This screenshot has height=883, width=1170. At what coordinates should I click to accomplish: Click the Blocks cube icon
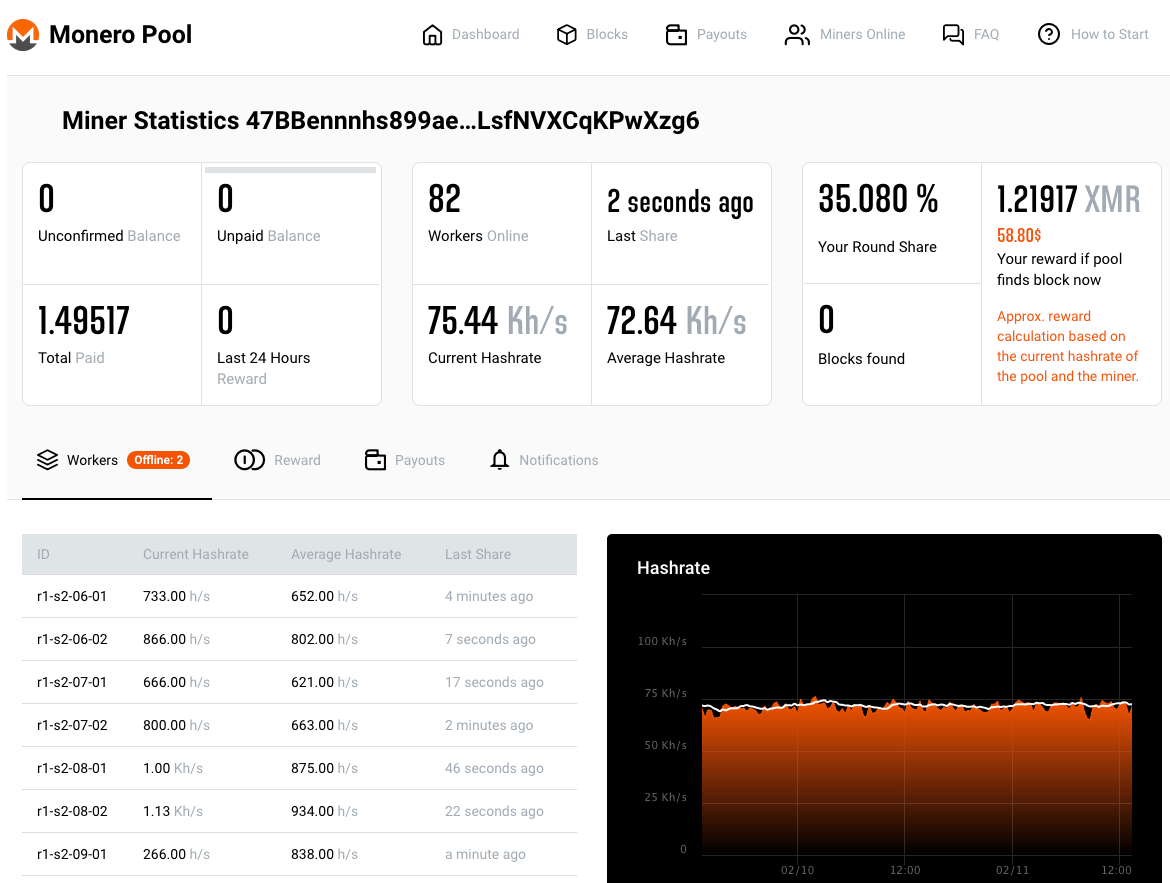click(x=567, y=35)
